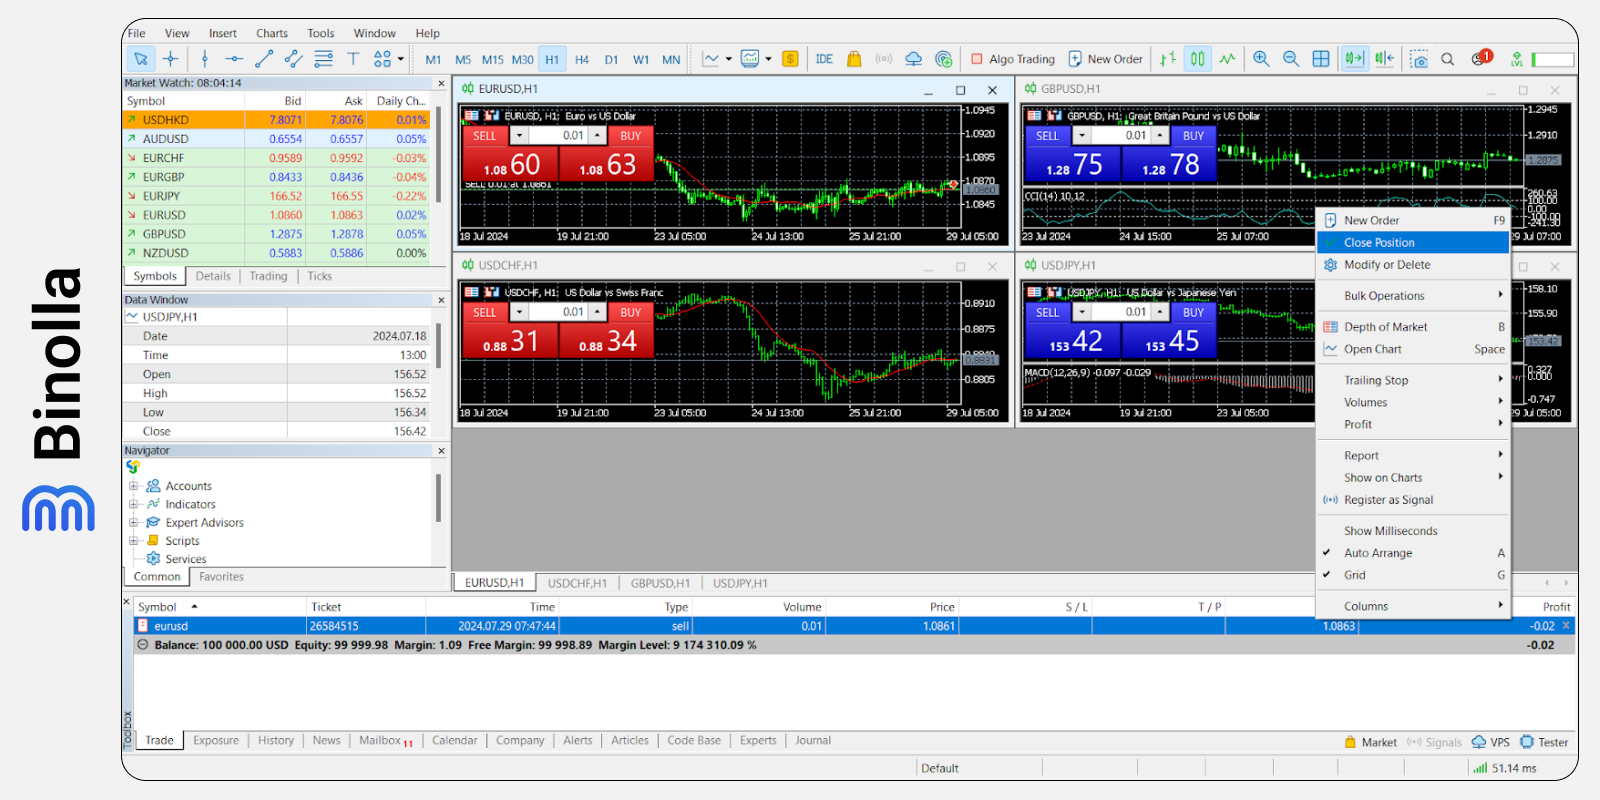Uncheck Auto Arrange in context menu
This screenshot has width=1600, height=800.
[x=1412, y=553]
